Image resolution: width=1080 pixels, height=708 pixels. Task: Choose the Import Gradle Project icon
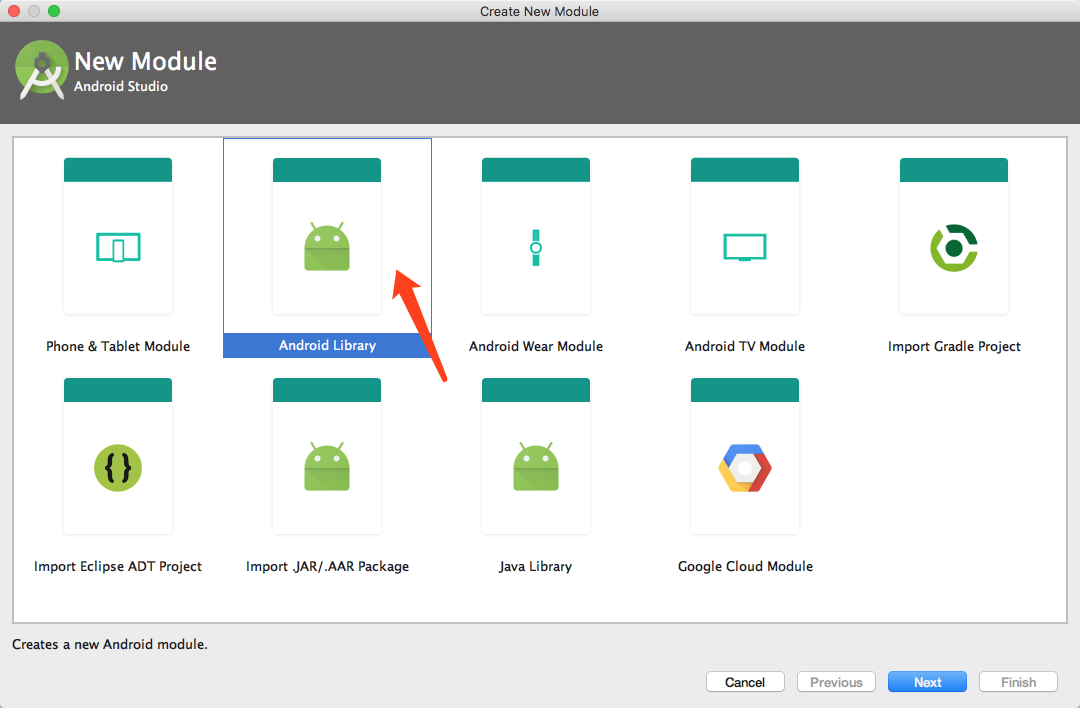954,247
